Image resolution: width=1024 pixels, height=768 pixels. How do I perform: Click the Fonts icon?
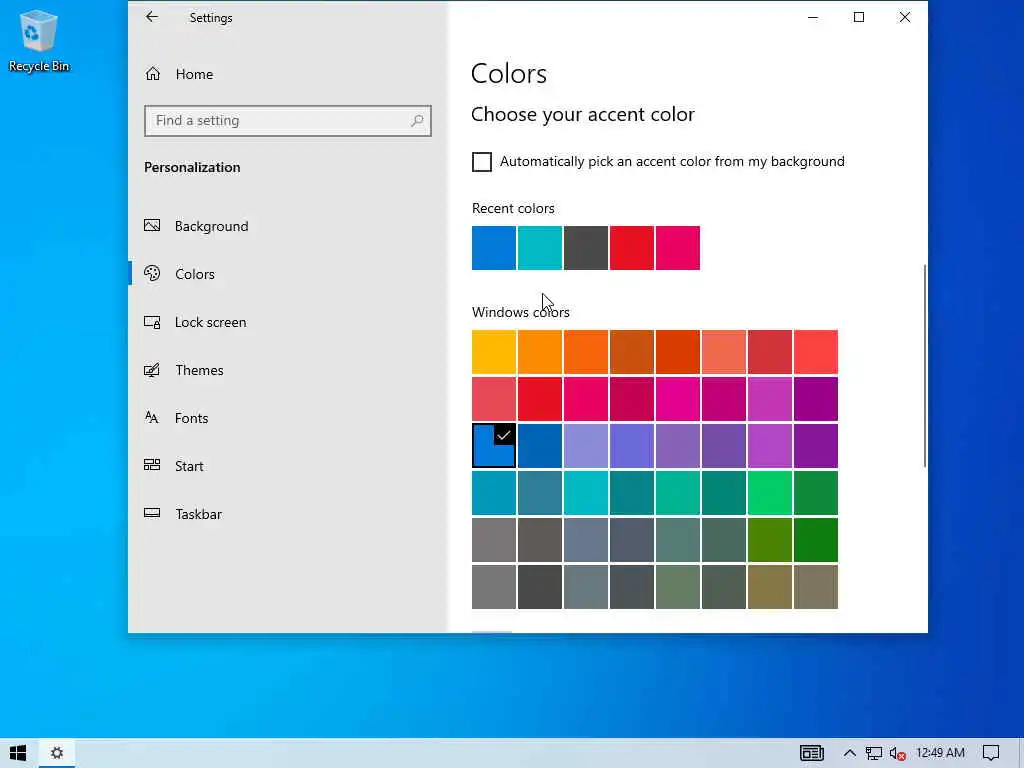click(152, 417)
